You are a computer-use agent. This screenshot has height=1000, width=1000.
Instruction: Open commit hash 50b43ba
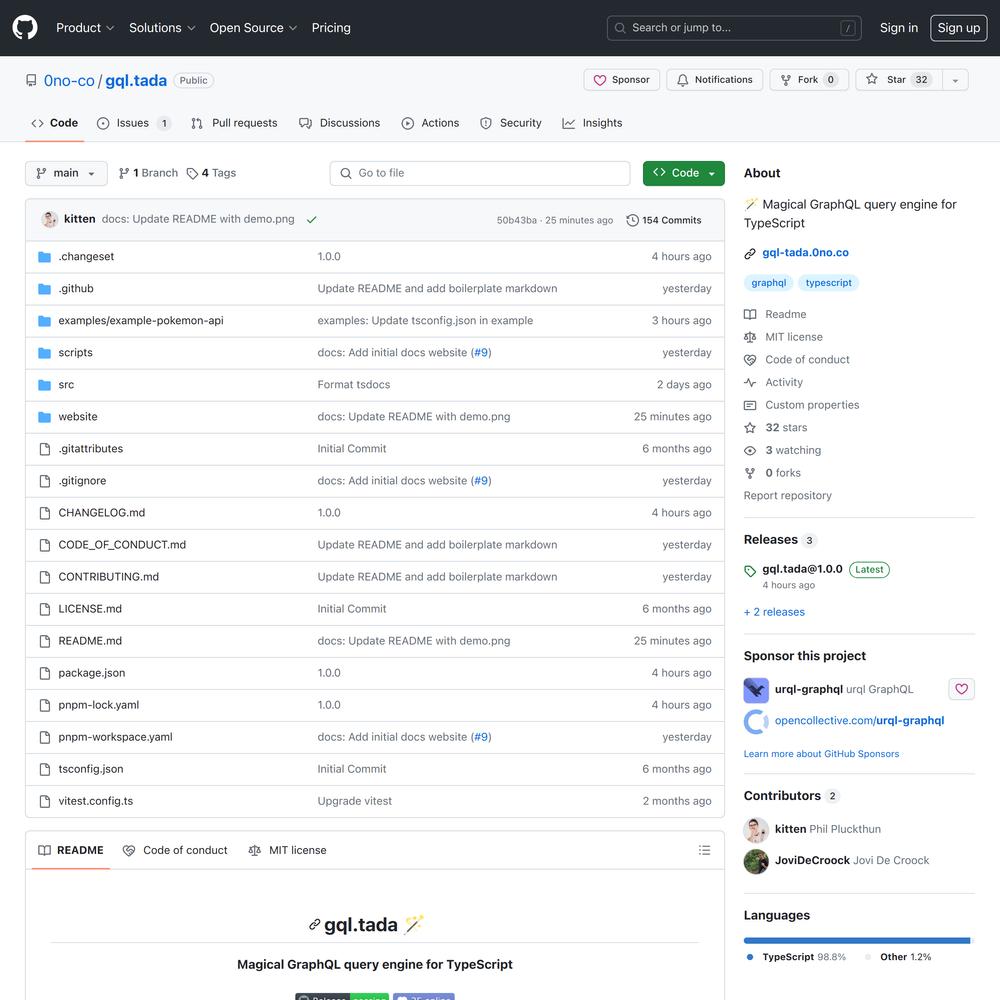click(517, 220)
